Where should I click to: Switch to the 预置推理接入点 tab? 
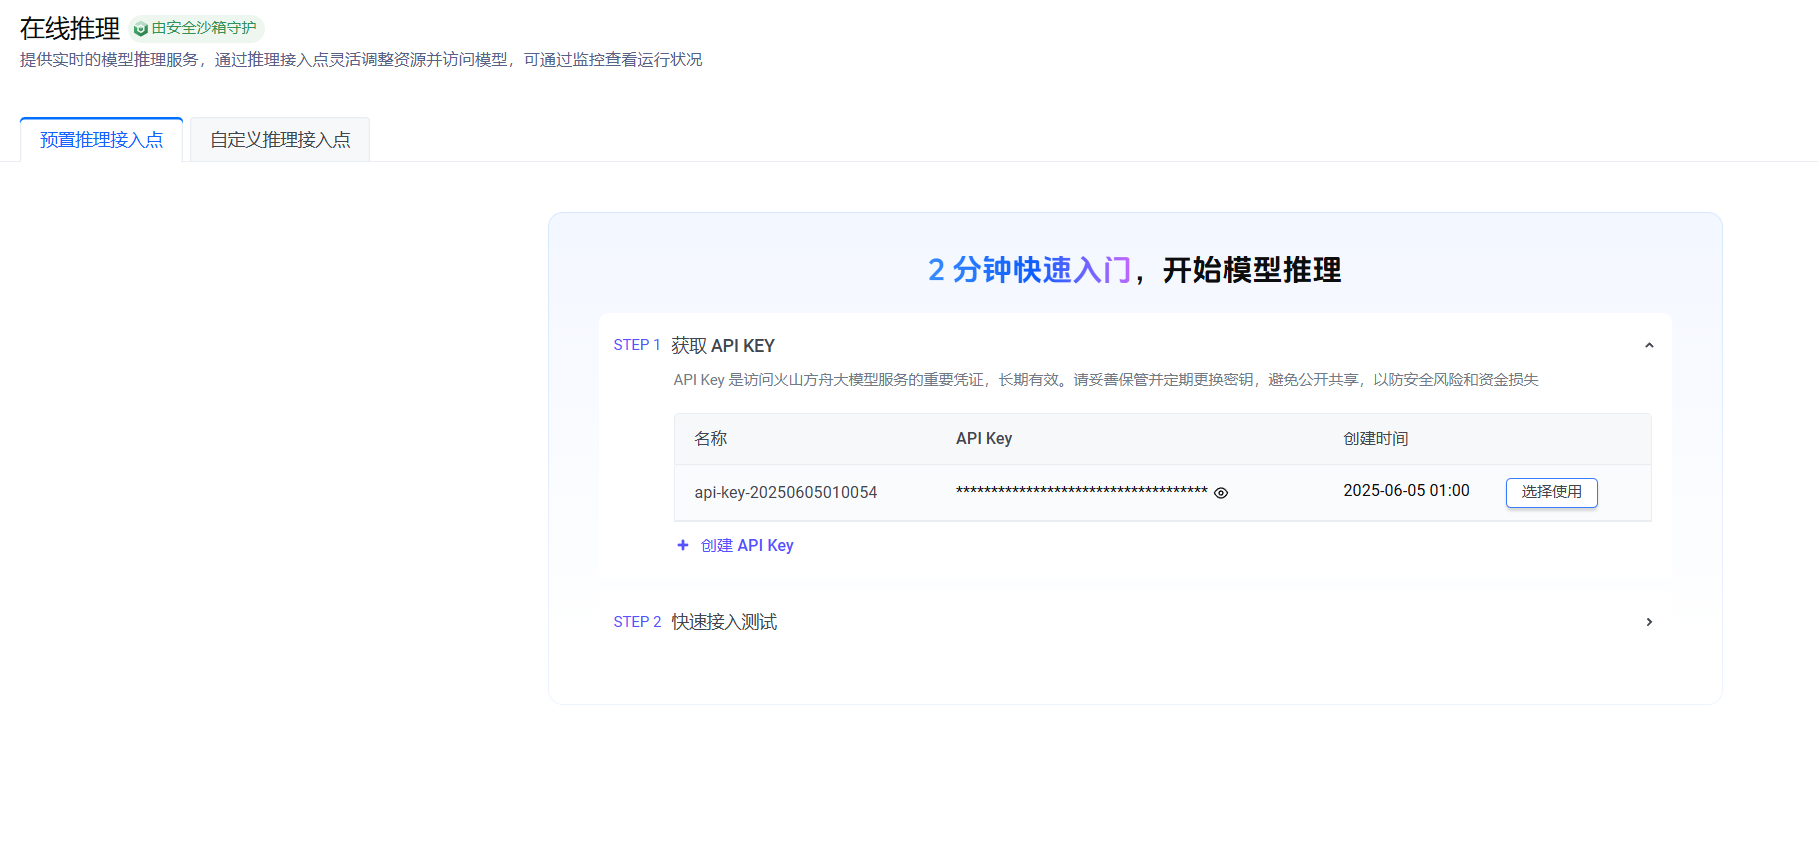click(101, 140)
